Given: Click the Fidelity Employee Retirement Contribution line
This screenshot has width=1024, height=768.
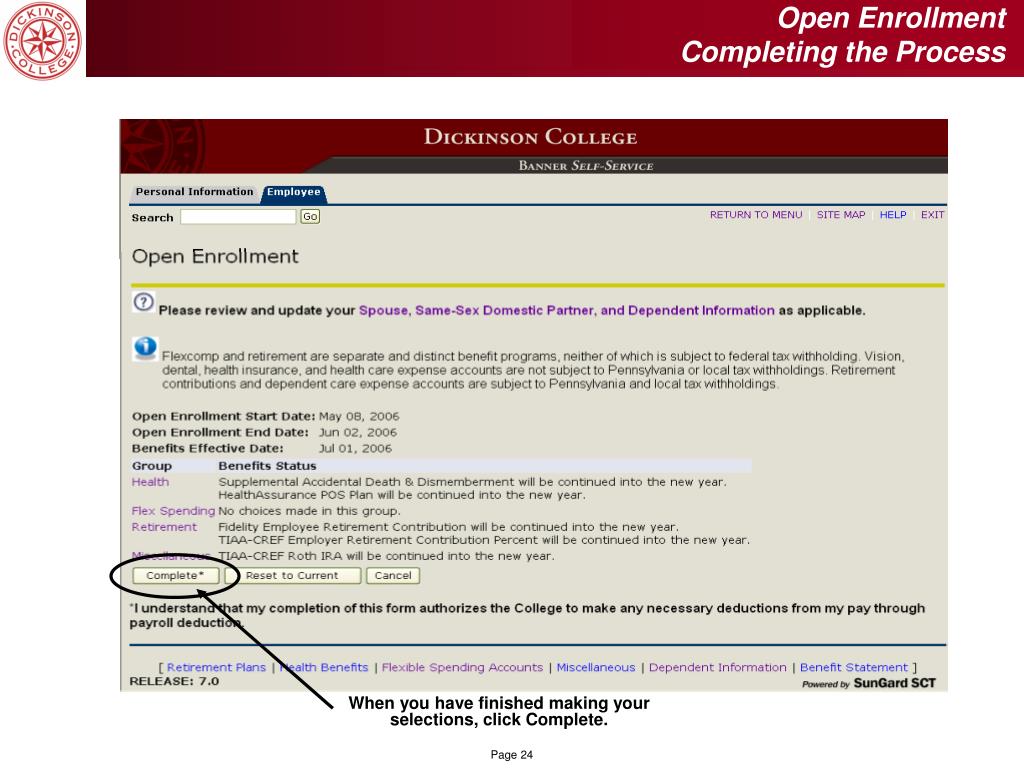Looking at the screenshot, I should coord(448,527).
